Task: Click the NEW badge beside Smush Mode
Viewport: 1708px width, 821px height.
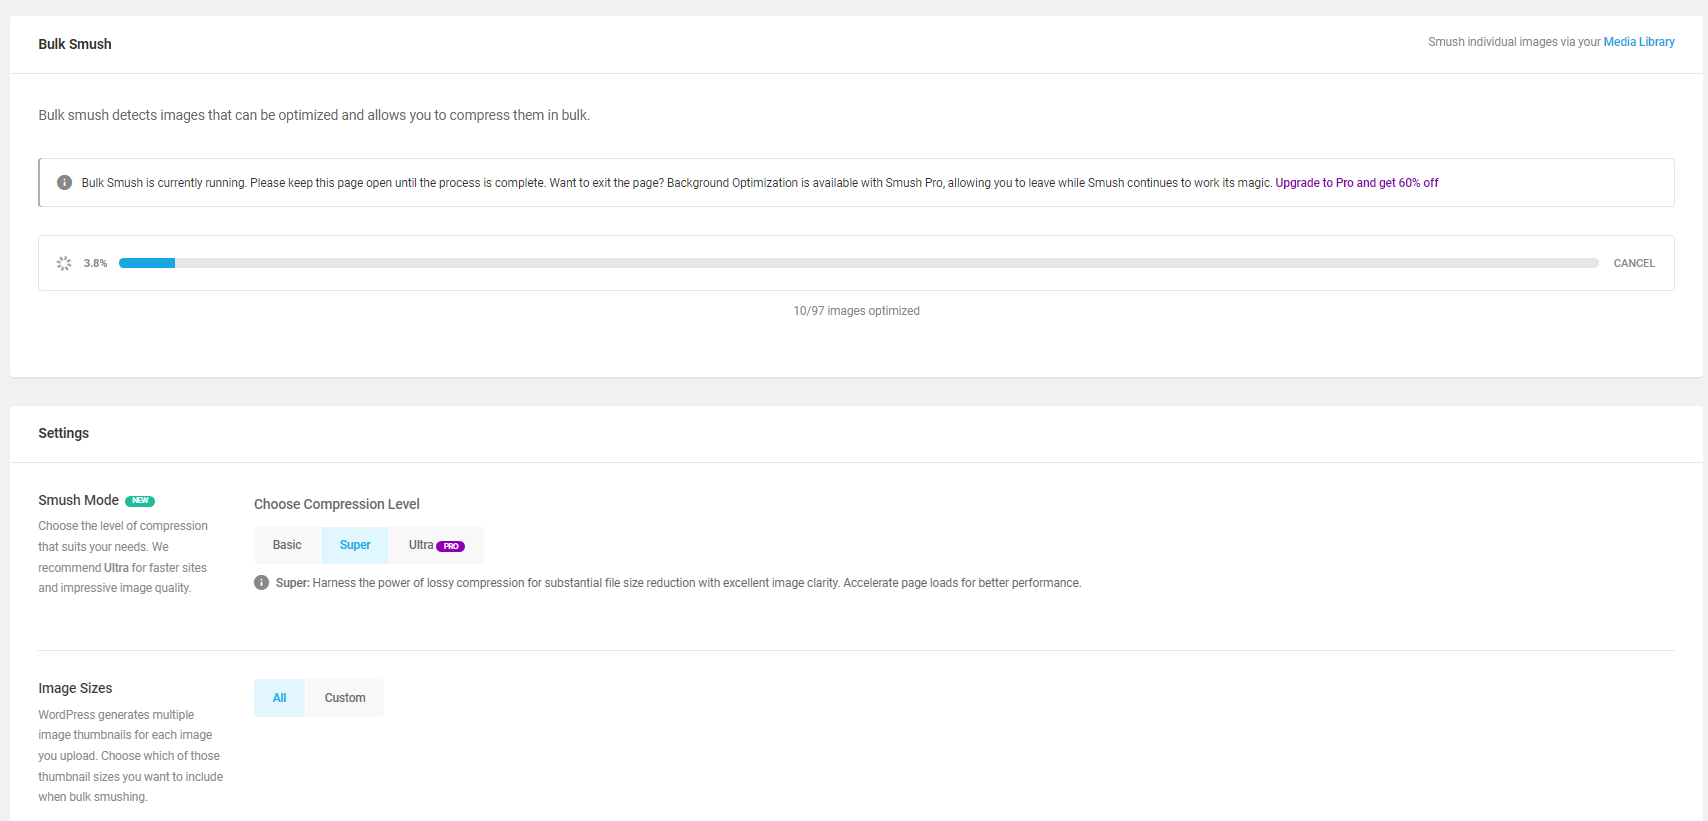Action: click(140, 501)
